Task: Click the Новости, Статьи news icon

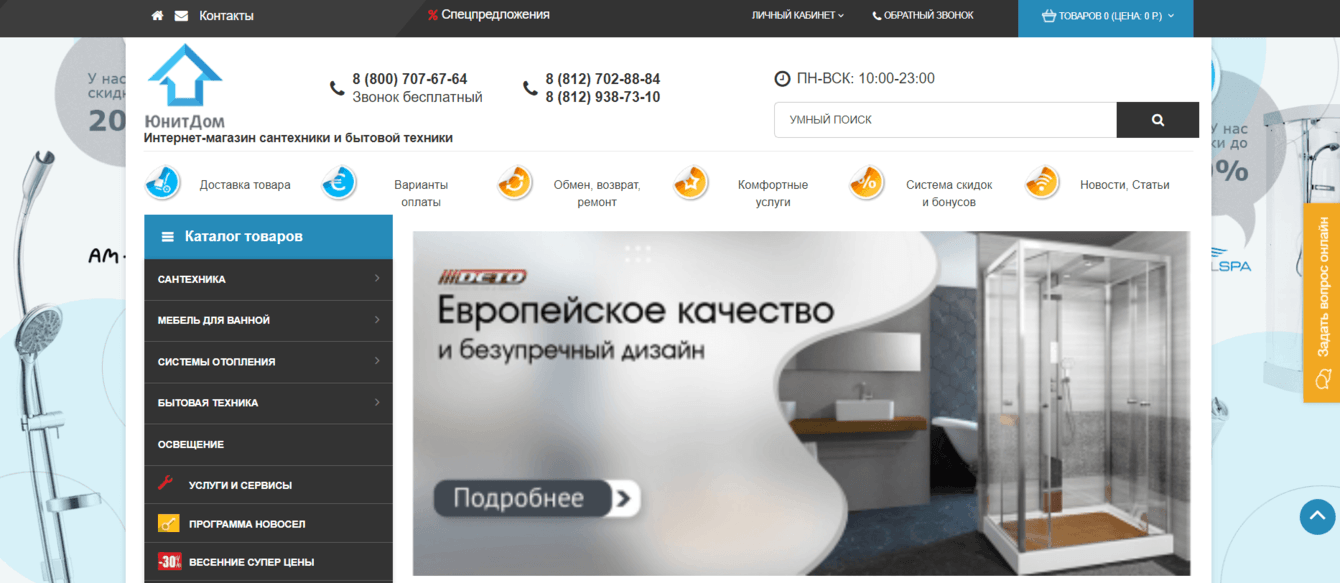Action: (x=1041, y=184)
